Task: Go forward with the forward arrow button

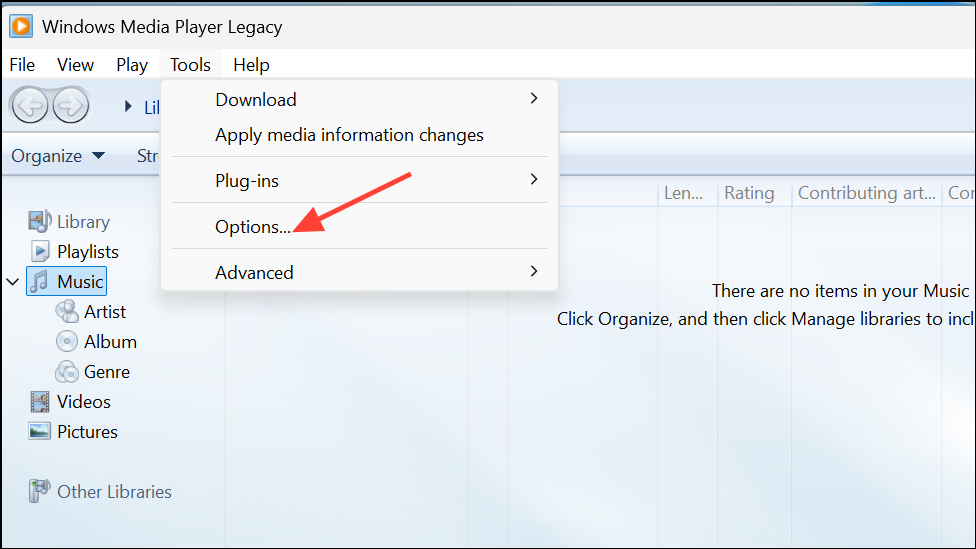Action: pos(70,105)
